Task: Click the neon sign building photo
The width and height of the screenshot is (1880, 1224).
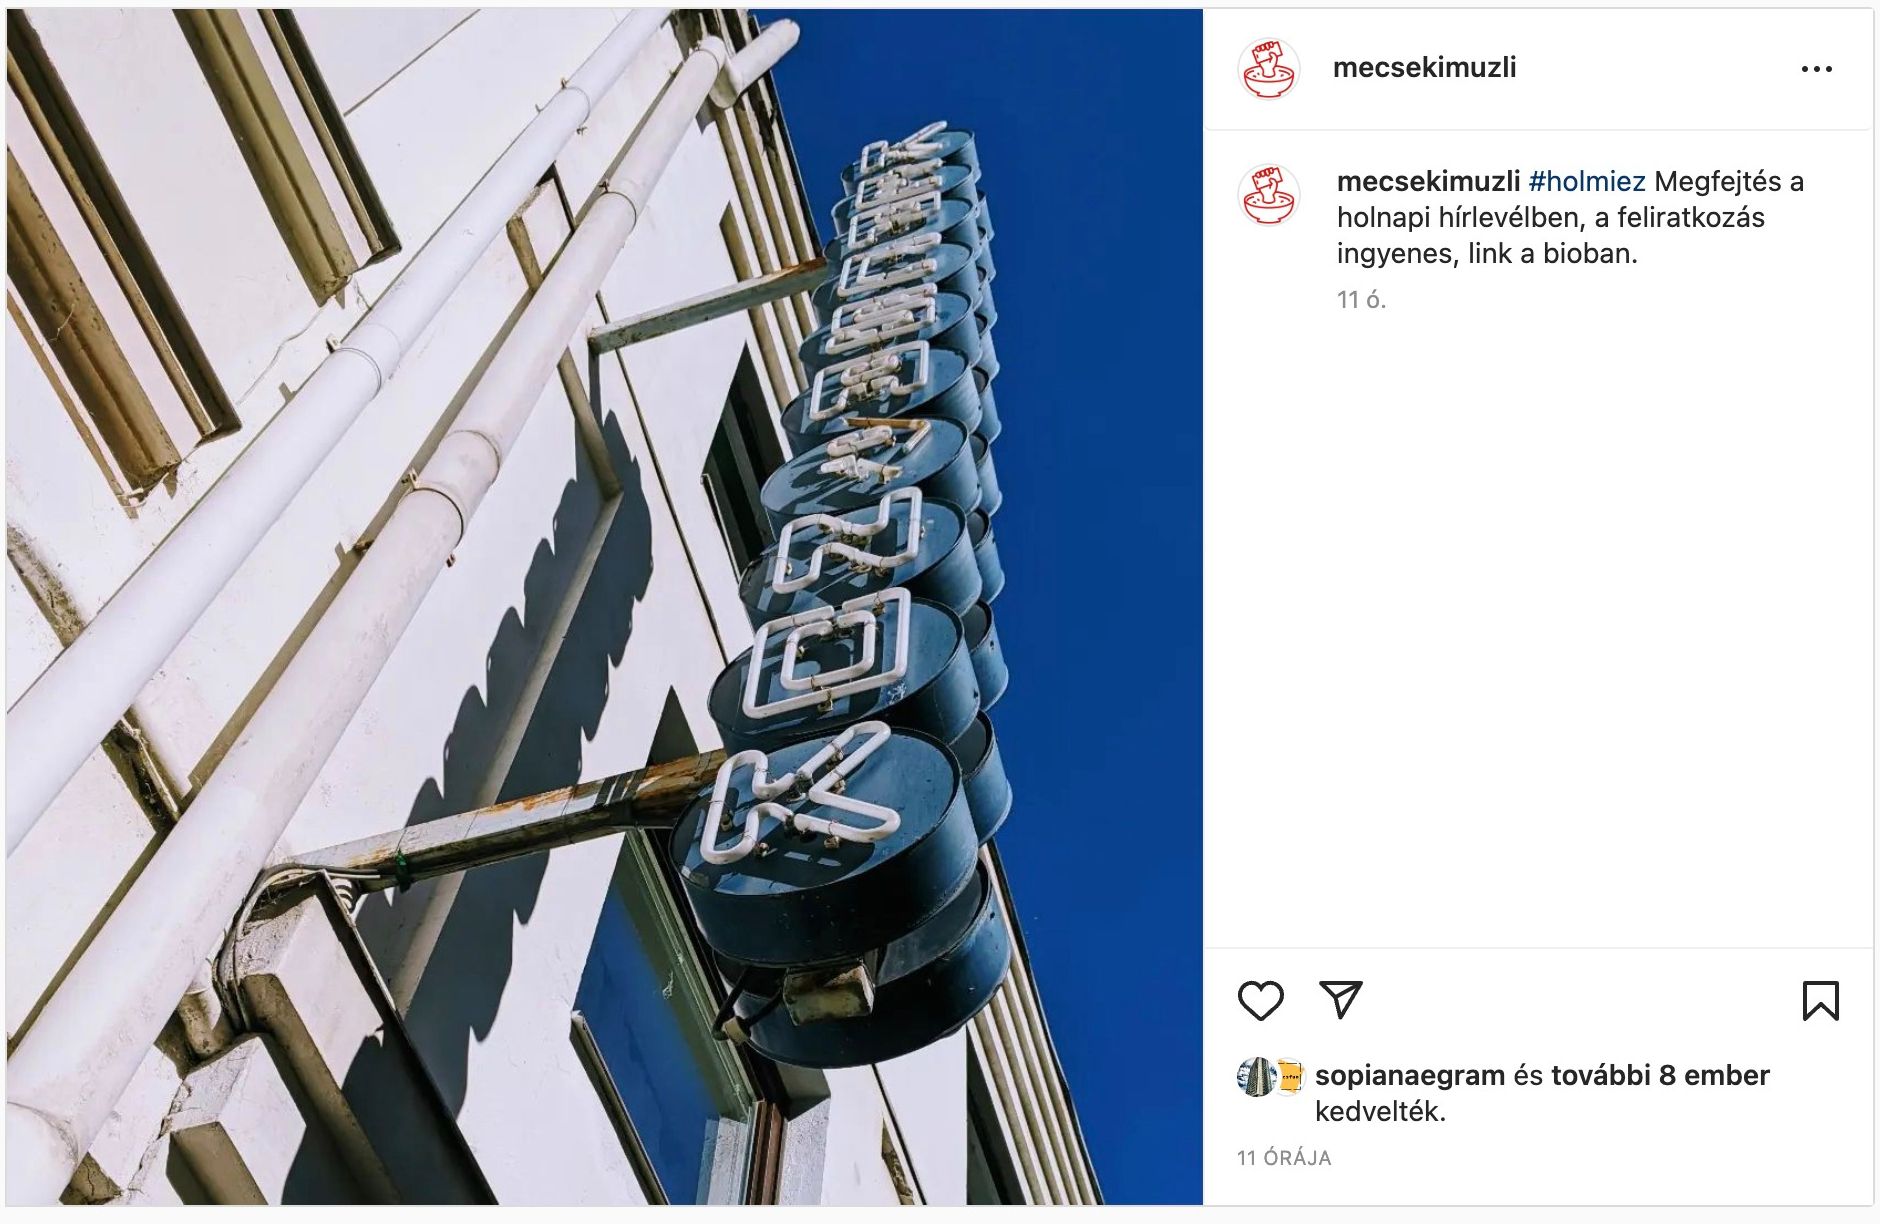Action: pos(604,606)
